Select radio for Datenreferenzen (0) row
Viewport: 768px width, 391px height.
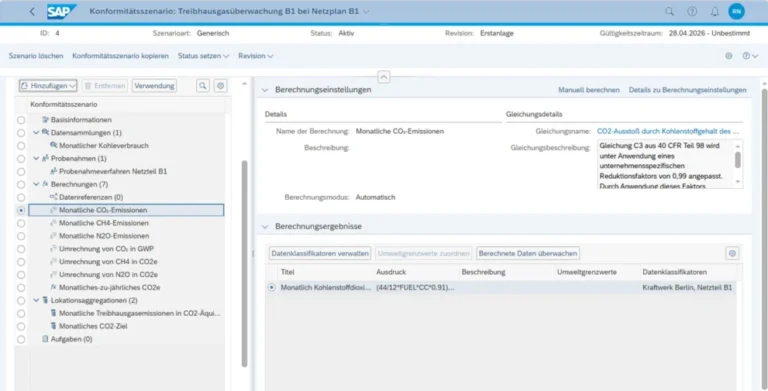[21, 197]
